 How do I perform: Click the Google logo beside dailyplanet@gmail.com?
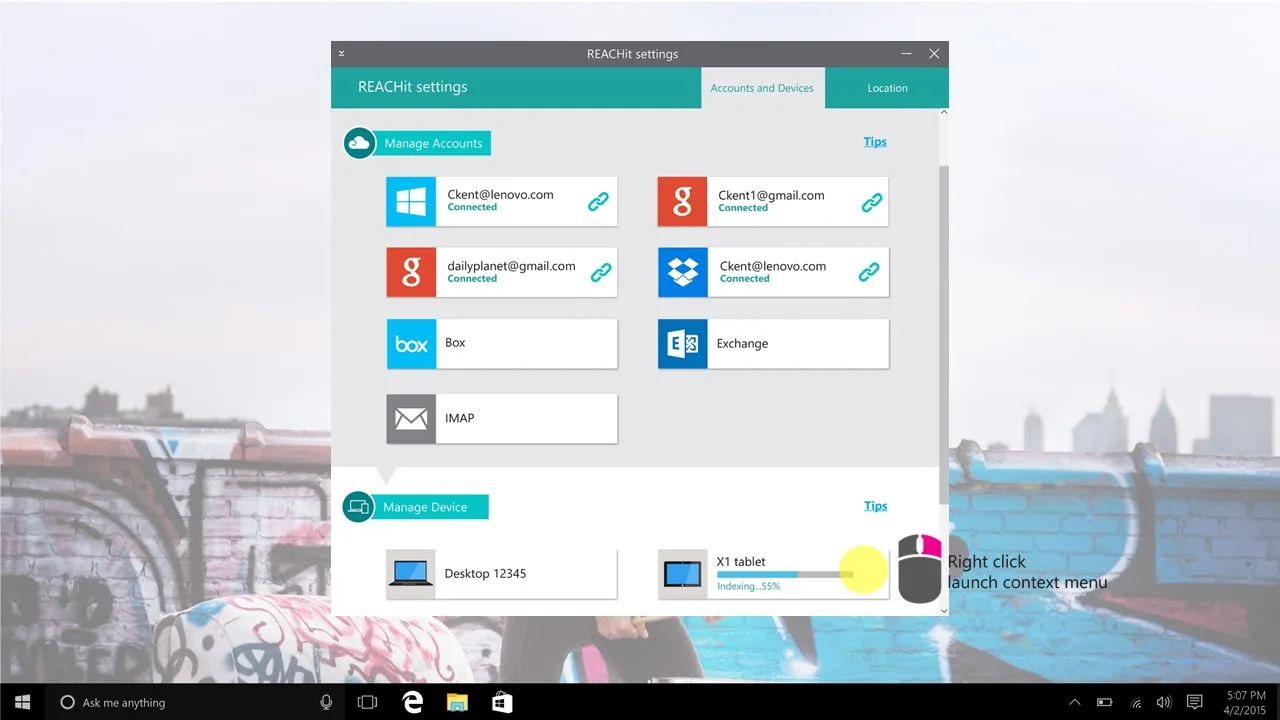[x=411, y=273]
